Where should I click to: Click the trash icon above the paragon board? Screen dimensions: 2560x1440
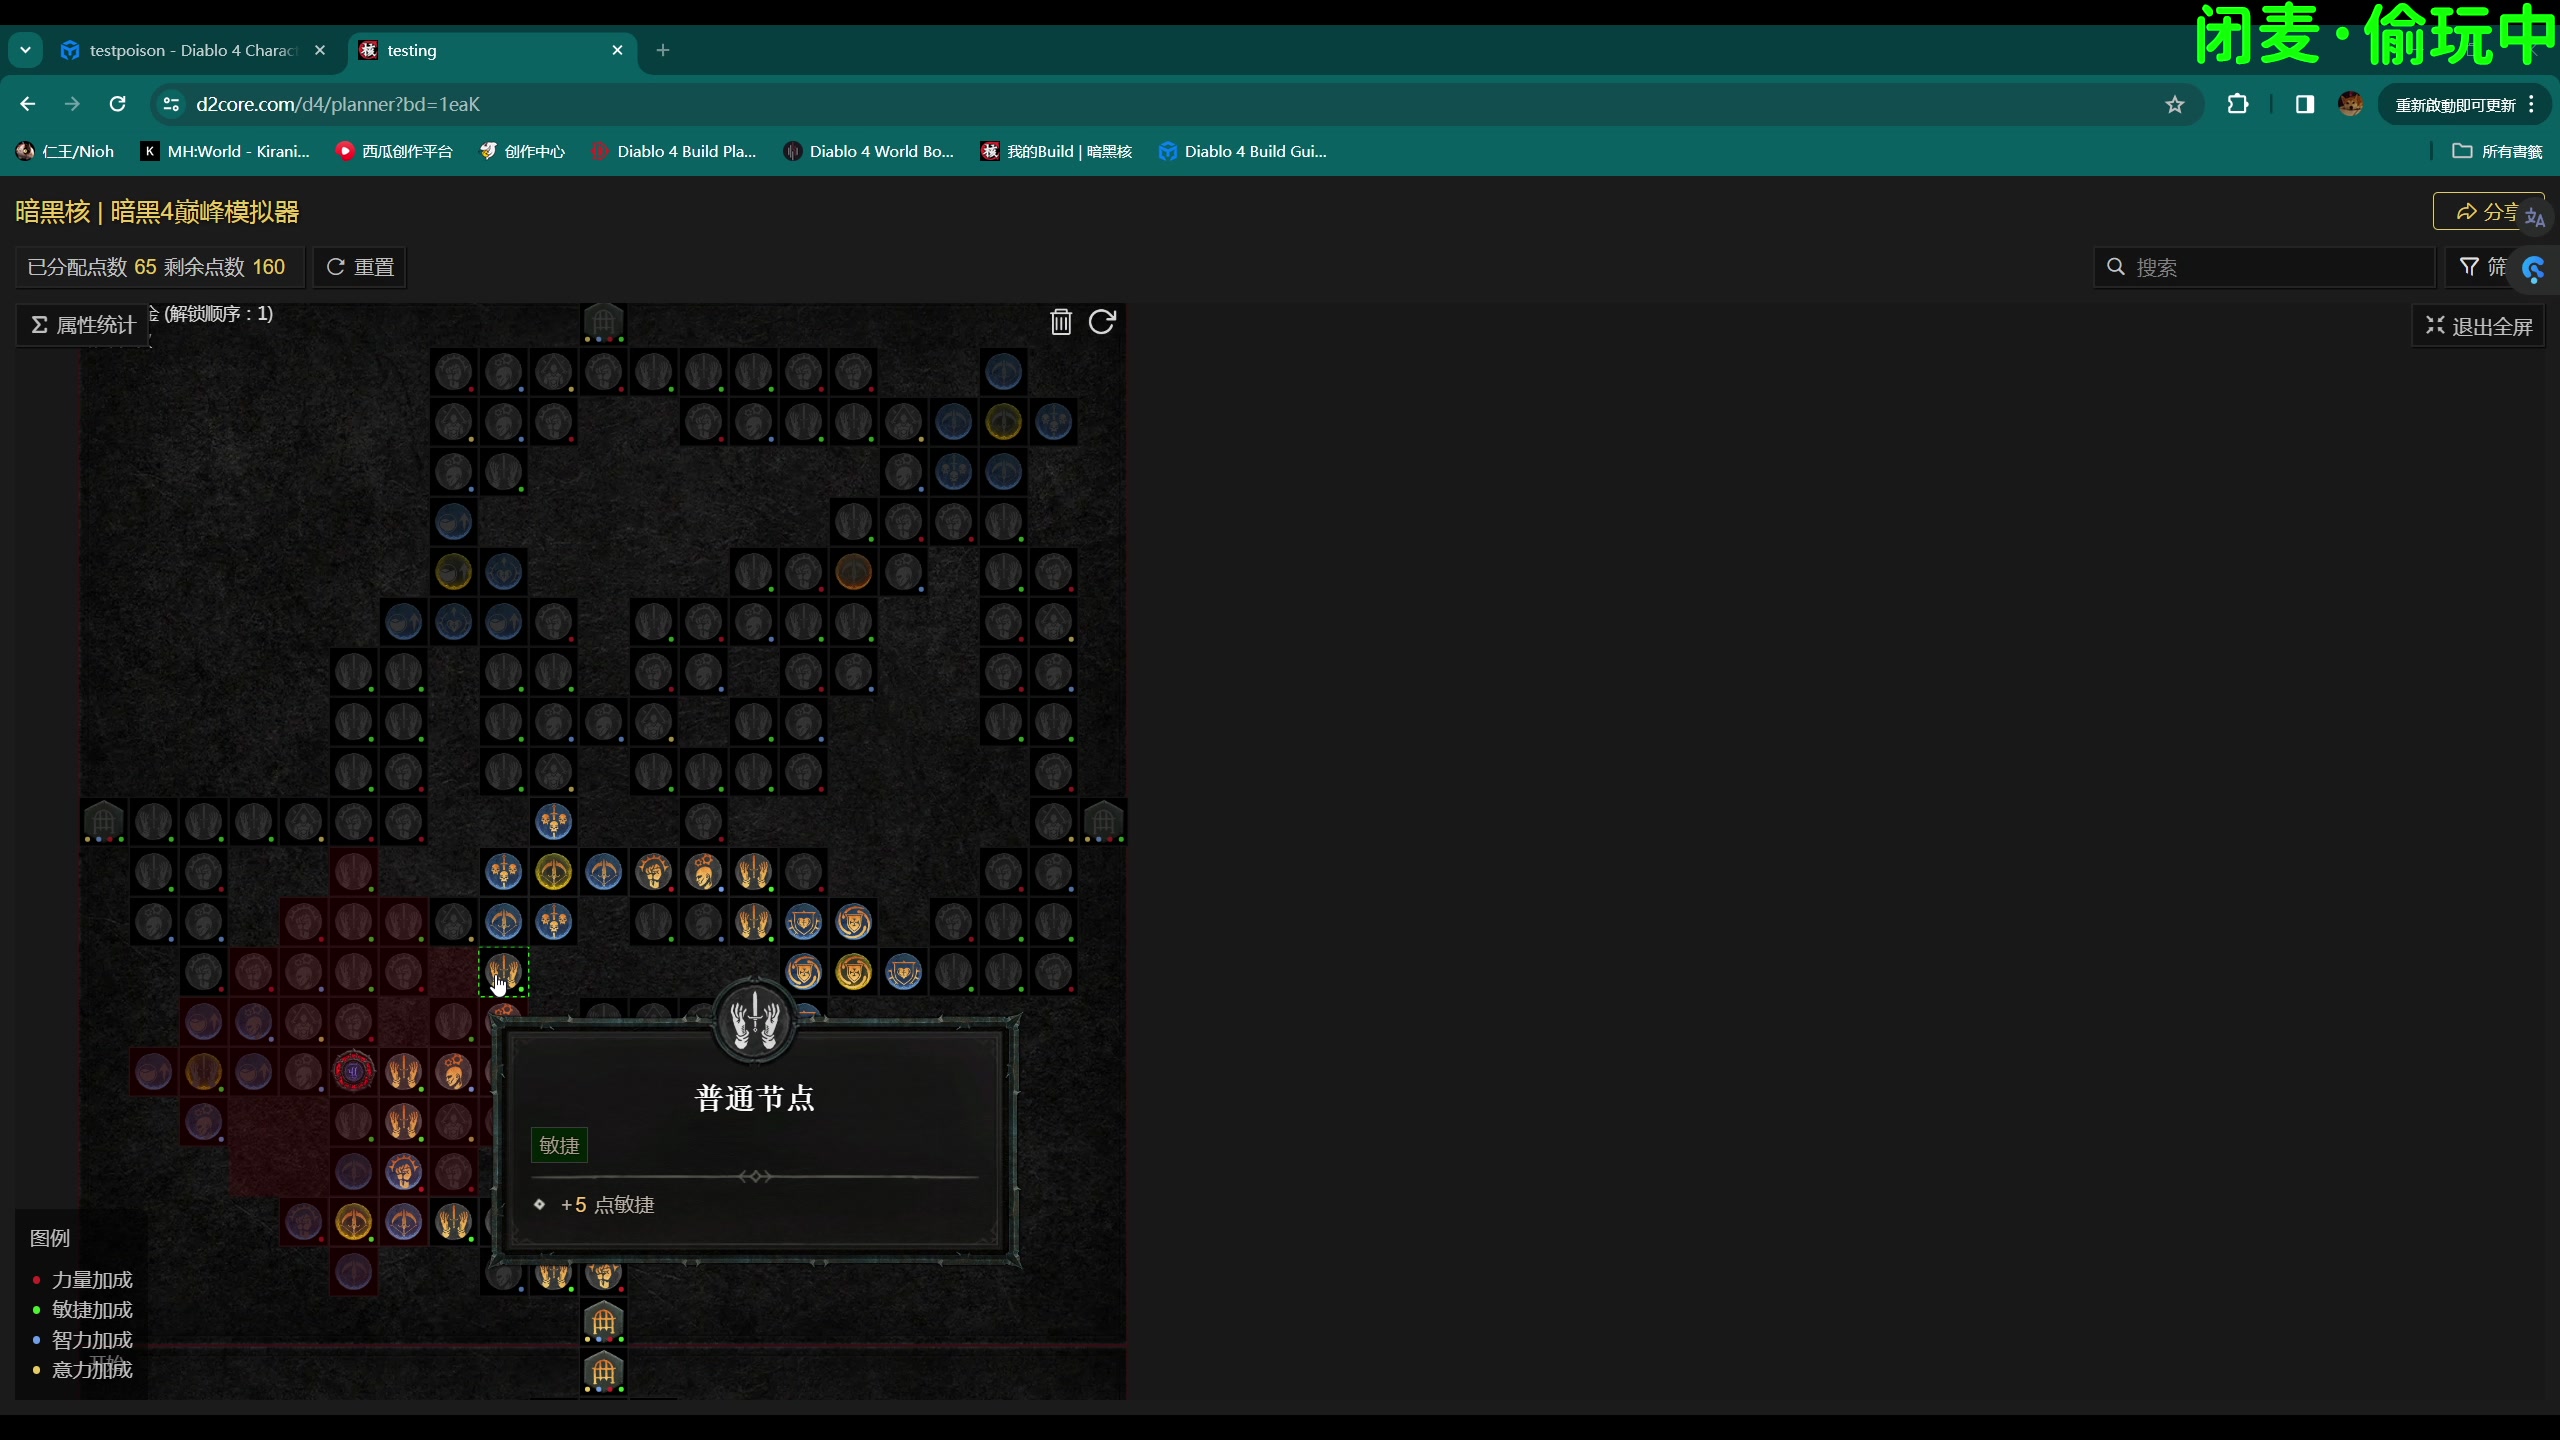pyautogui.click(x=1061, y=322)
